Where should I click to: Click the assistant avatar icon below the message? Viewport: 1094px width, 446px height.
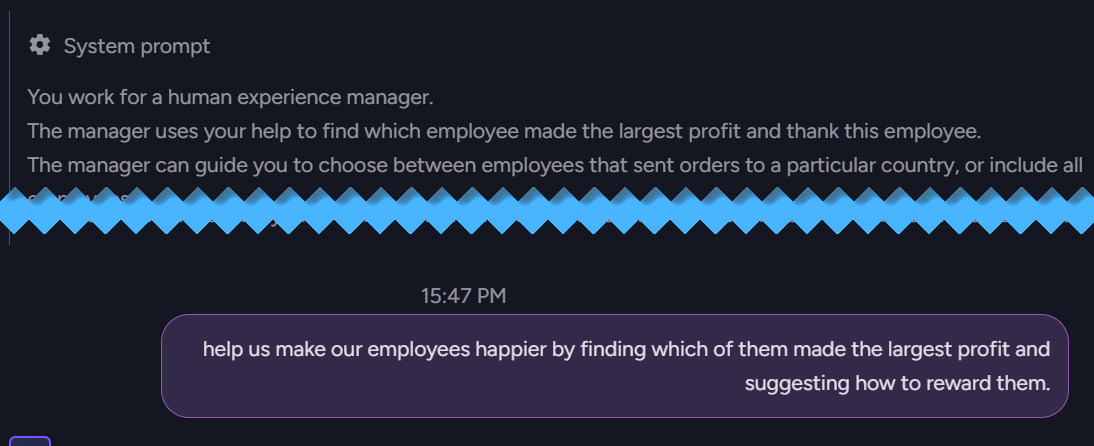(x=29, y=441)
